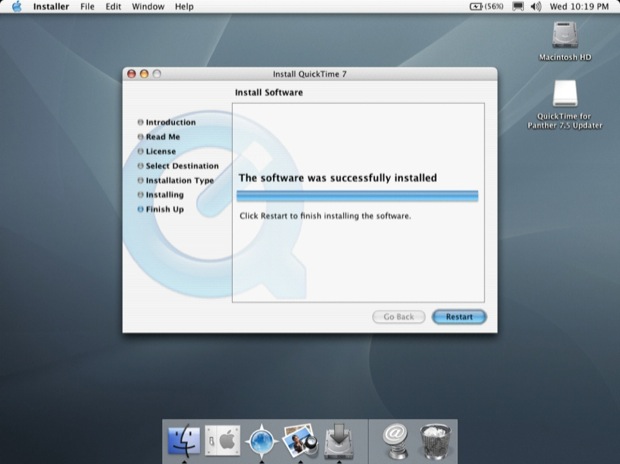Click the @ spring icon in the Dock
Viewport: 620px width, 464px height.
395,440
